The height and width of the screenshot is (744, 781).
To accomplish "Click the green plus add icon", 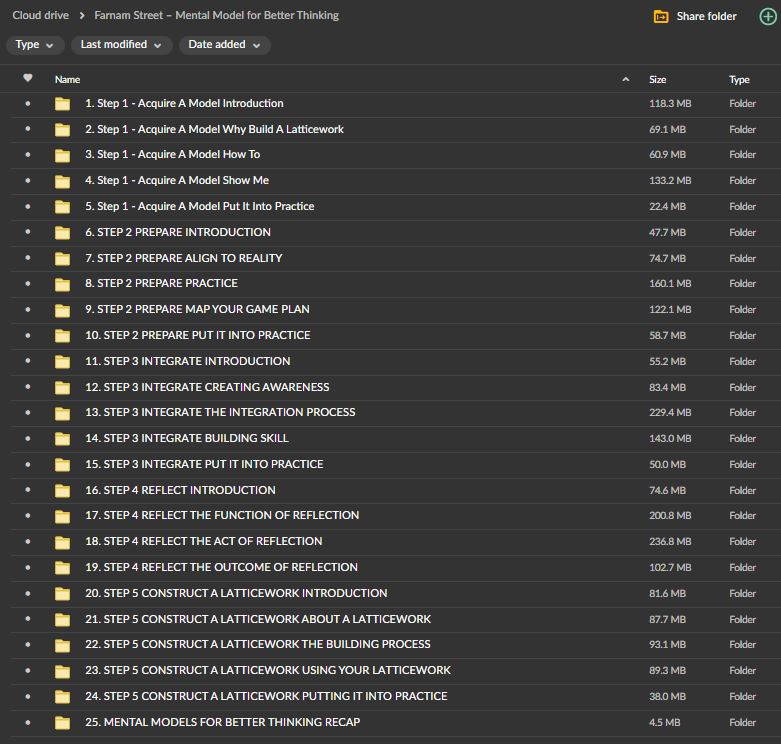I will click(x=767, y=16).
